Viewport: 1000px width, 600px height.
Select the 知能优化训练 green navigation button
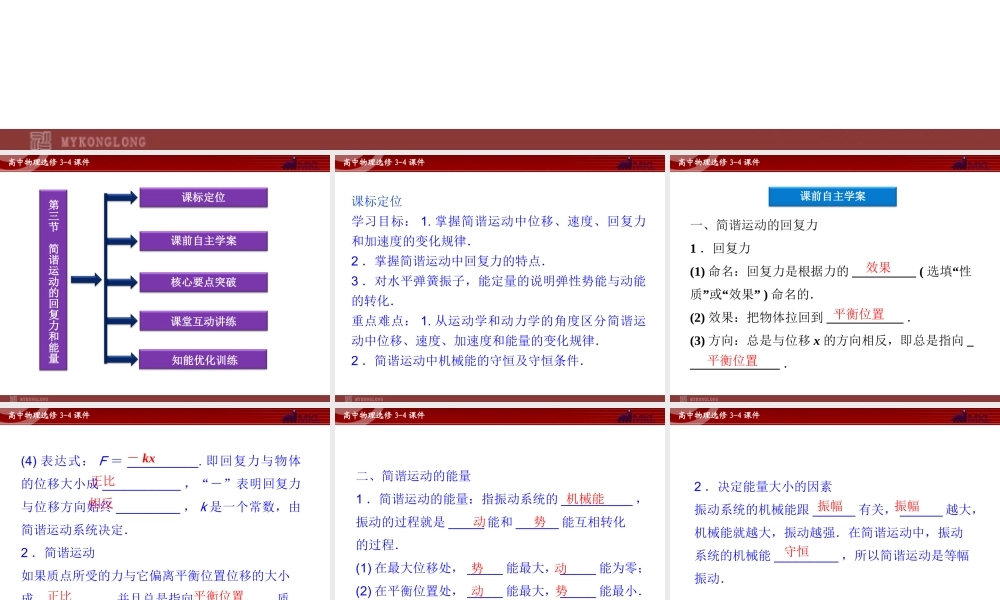pos(205,359)
